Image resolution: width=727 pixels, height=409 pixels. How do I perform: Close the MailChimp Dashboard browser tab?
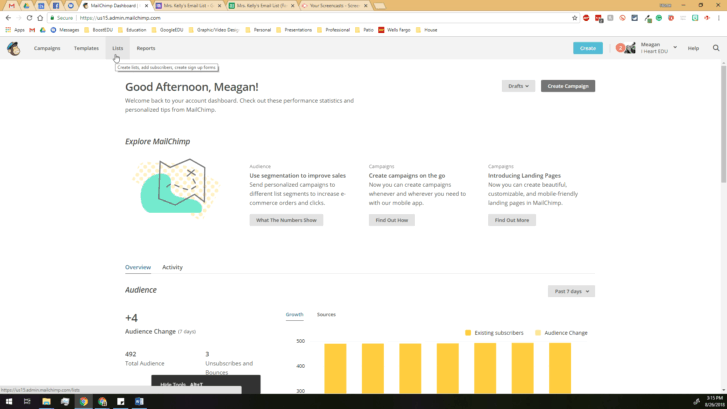147,6
